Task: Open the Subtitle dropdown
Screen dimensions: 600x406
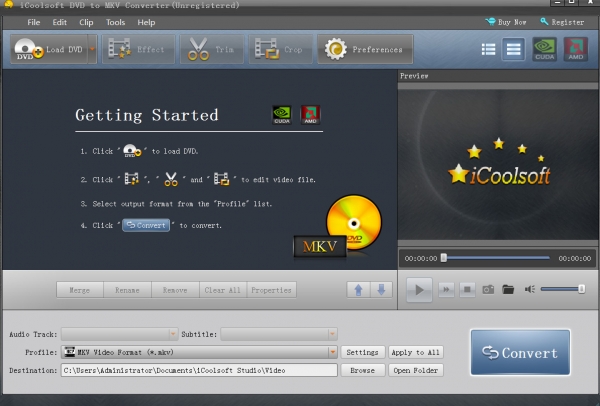Action: tap(279, 334)
